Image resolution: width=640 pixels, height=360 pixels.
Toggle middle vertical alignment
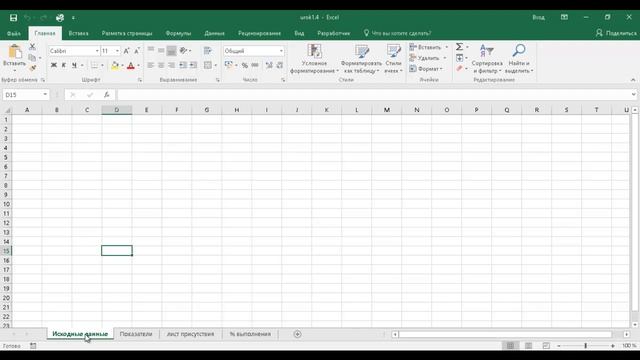(161, 51)
